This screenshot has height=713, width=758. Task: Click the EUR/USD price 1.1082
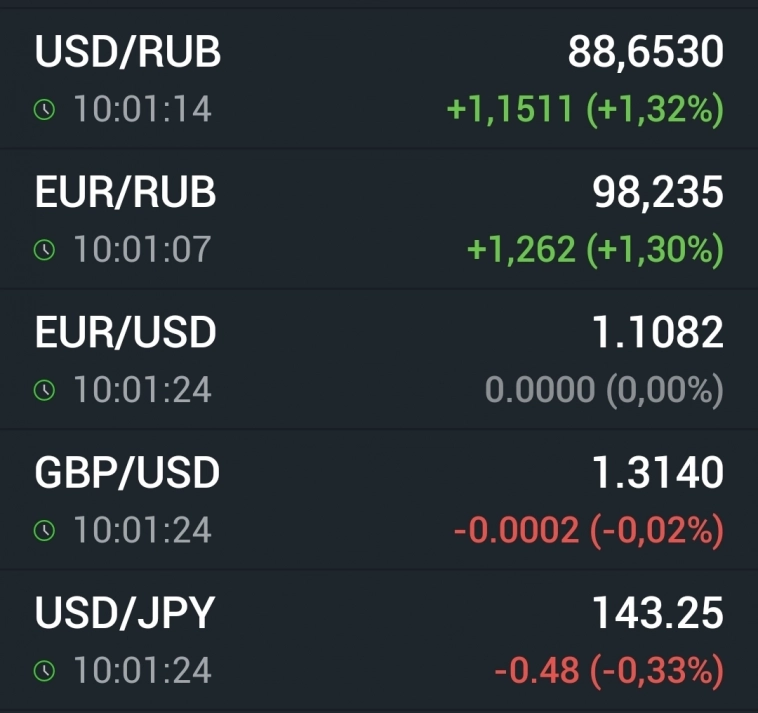(658, 333)
